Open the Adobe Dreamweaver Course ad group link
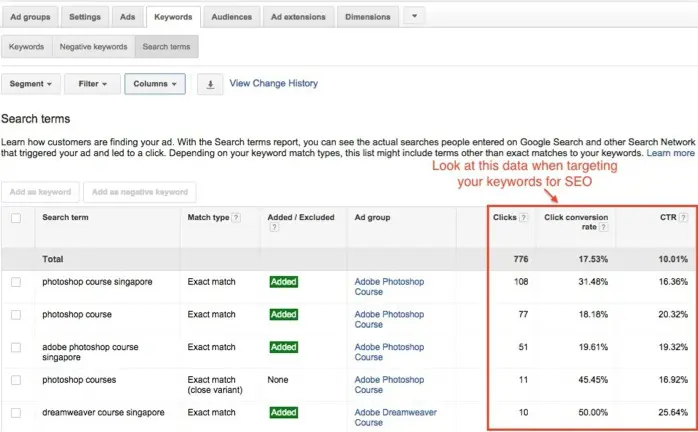698x432 pixels. (395, 417)
